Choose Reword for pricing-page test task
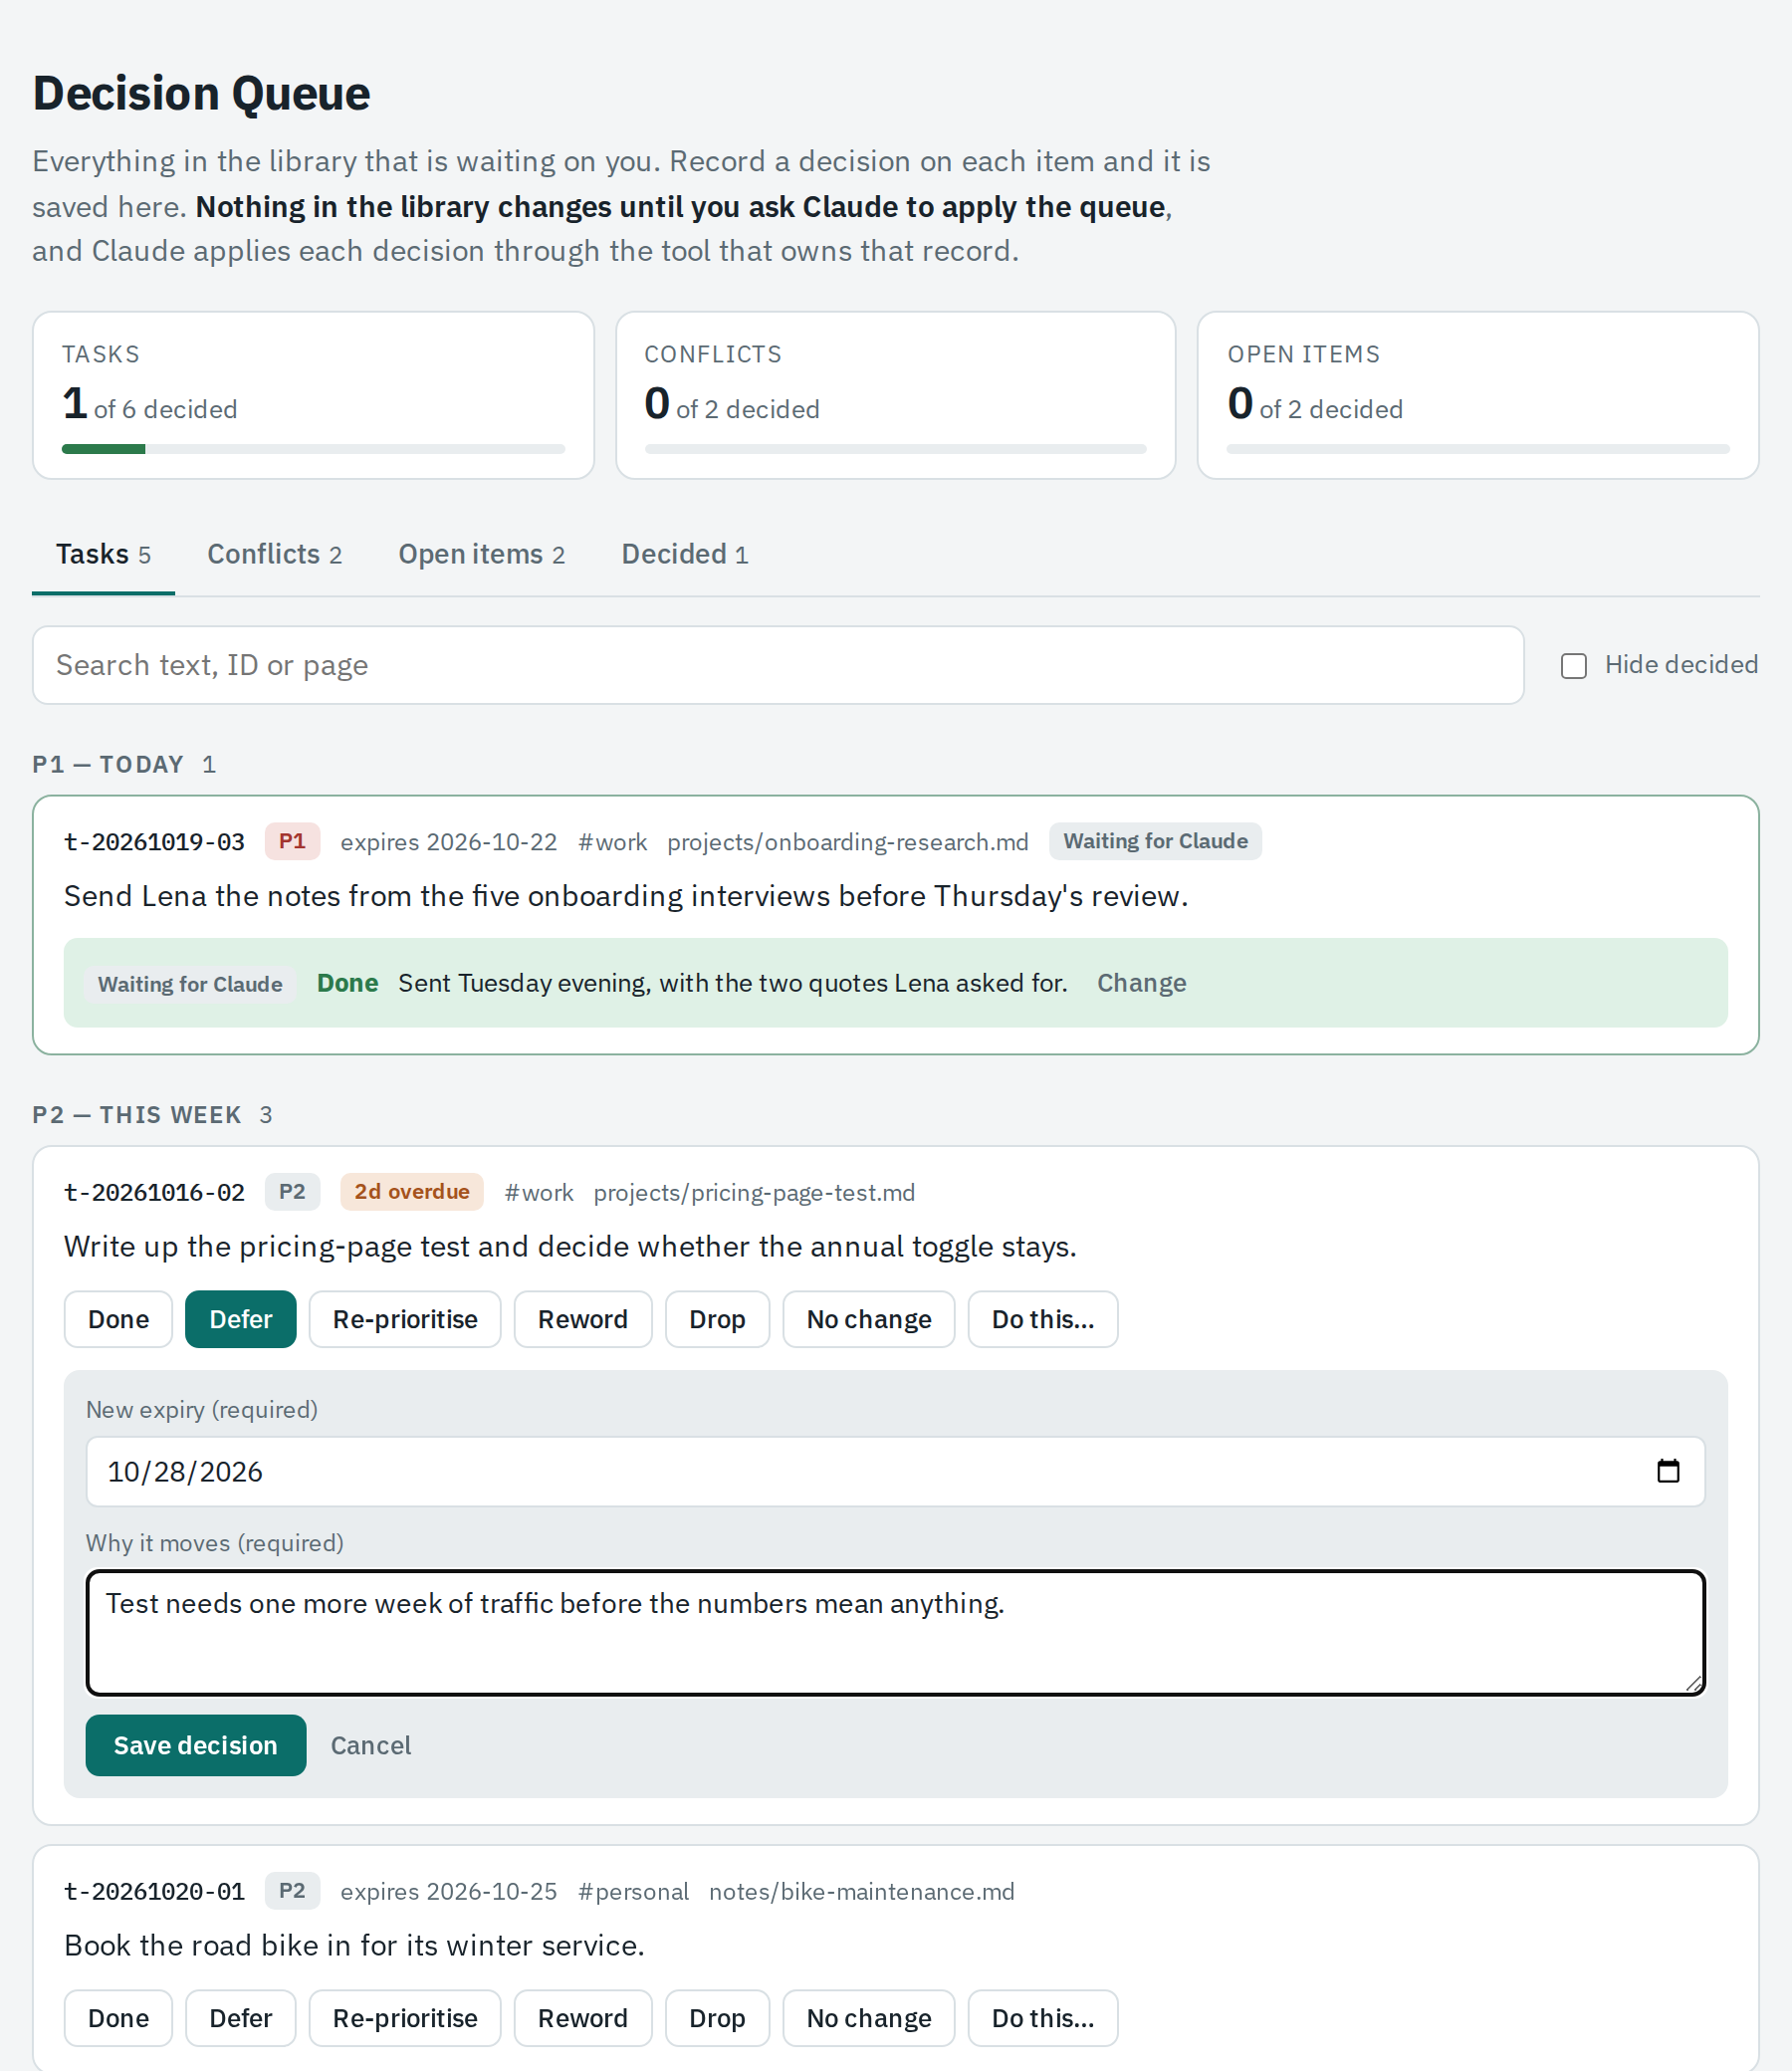 (583, 1319)
